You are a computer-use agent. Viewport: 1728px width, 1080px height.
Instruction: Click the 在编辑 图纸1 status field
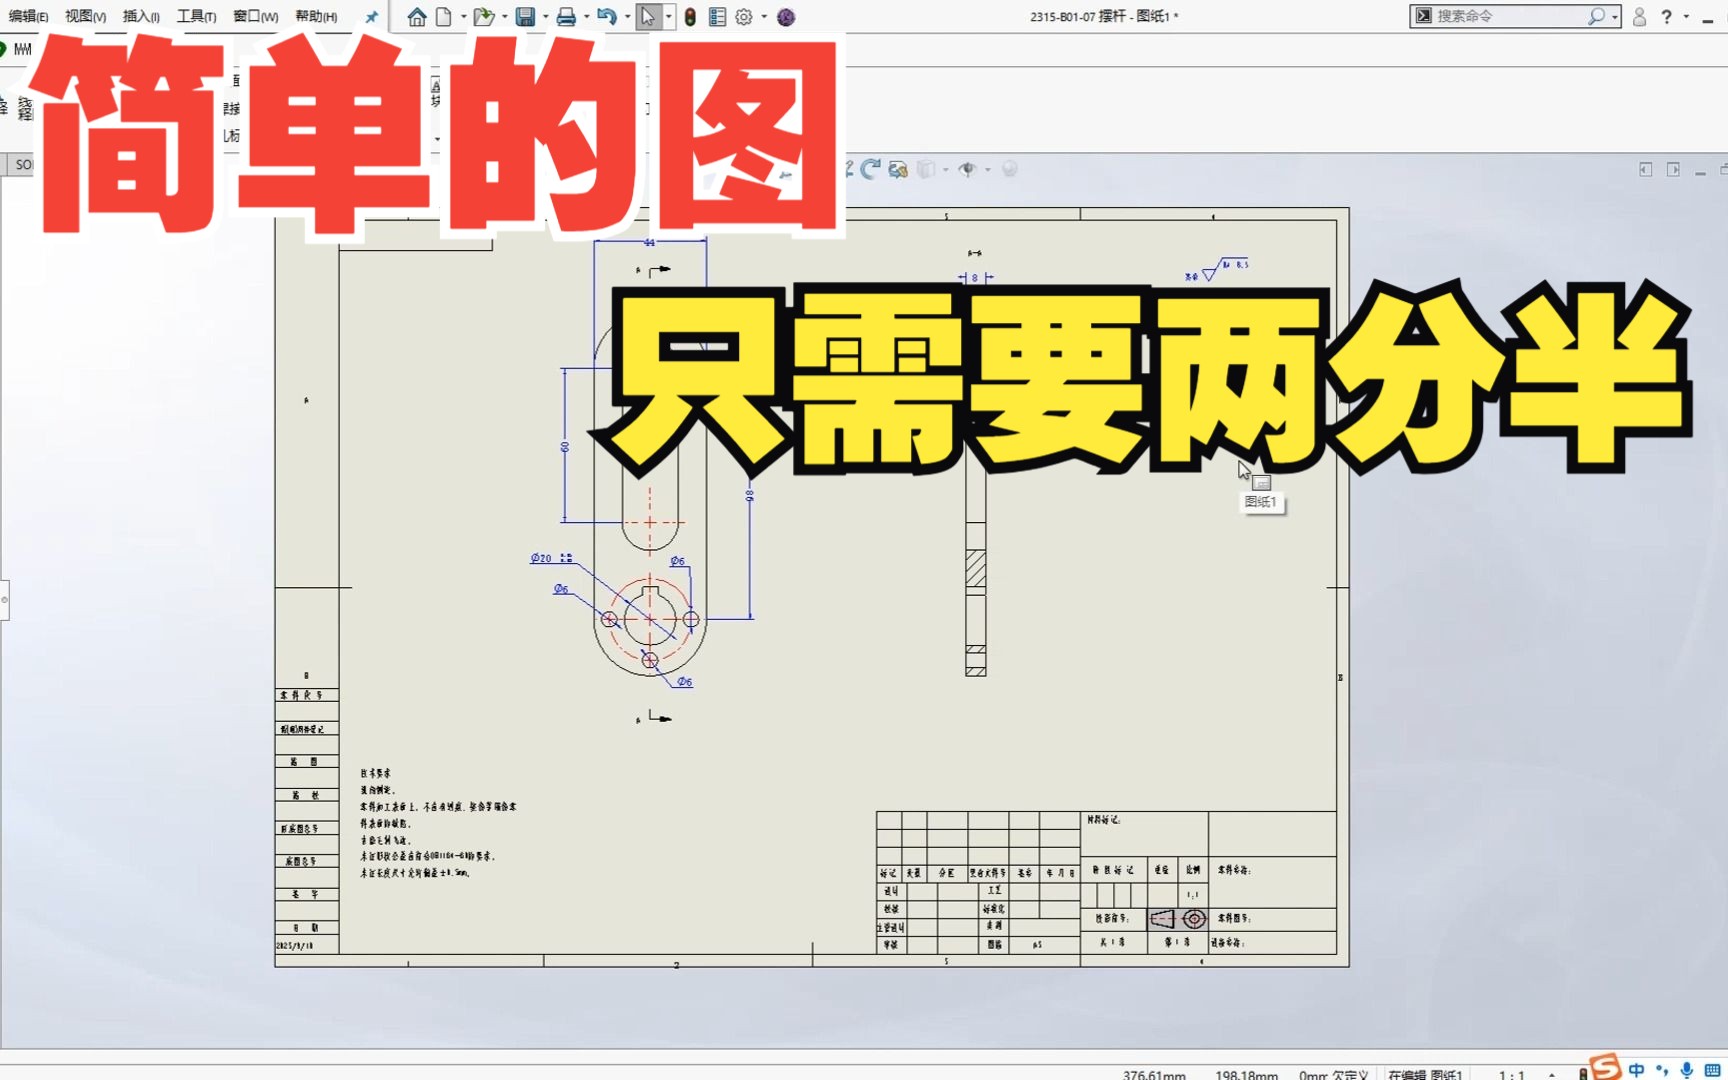coord(1425,1074)
